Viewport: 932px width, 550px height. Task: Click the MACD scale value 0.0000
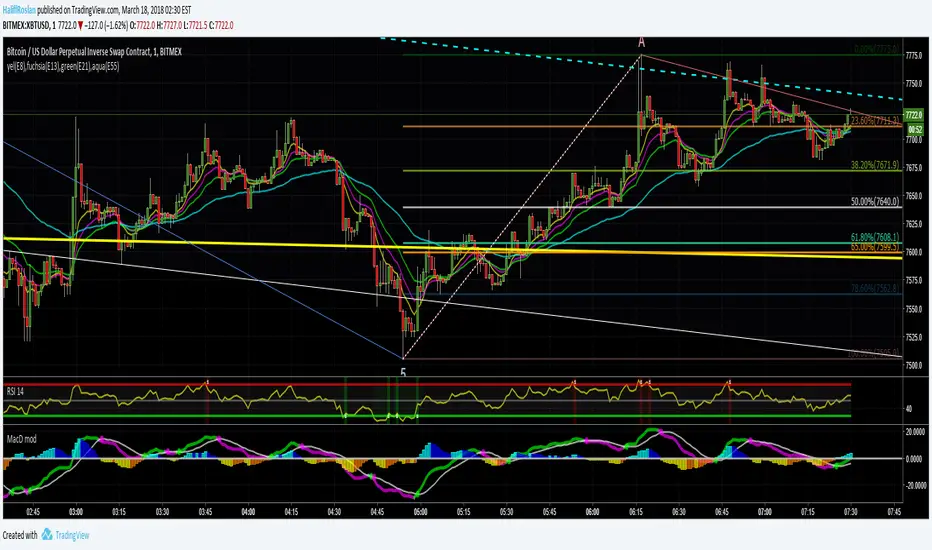coord(914,458)
